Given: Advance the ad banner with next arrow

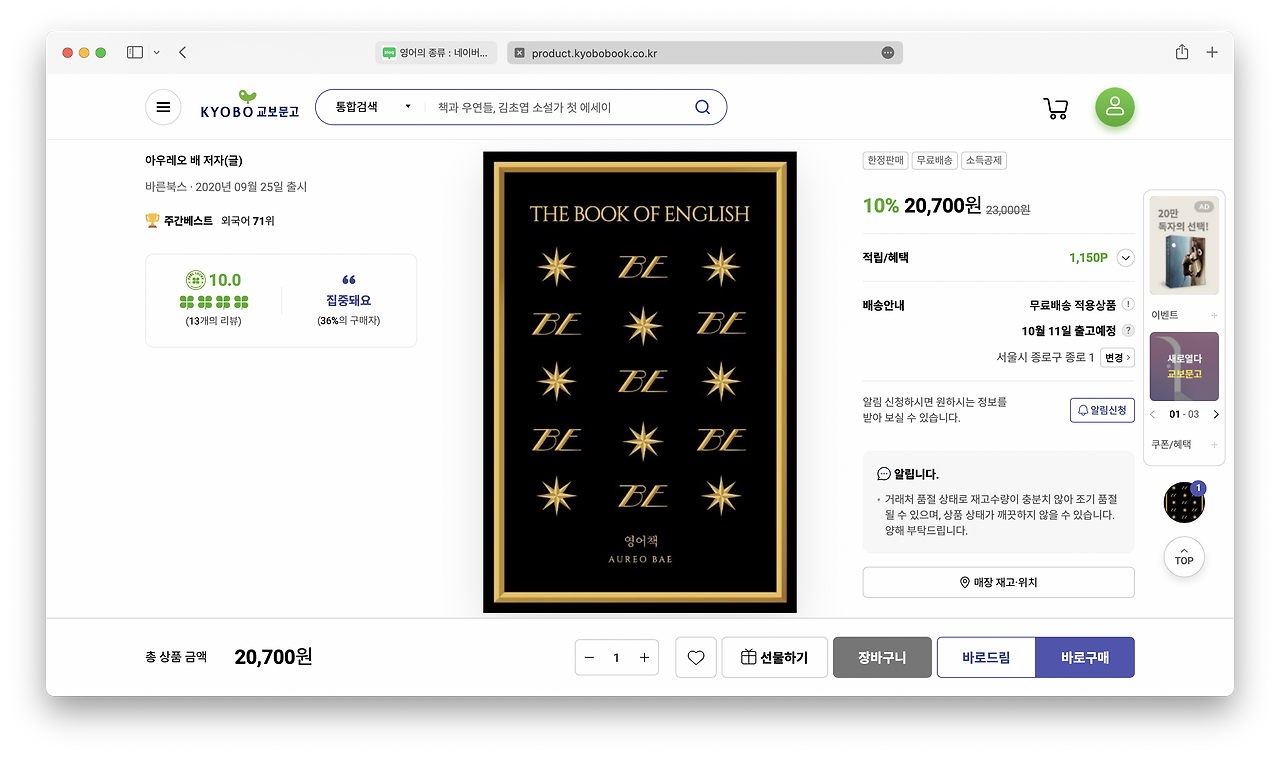Looking at the screenshot, I should pos(1216,414).
